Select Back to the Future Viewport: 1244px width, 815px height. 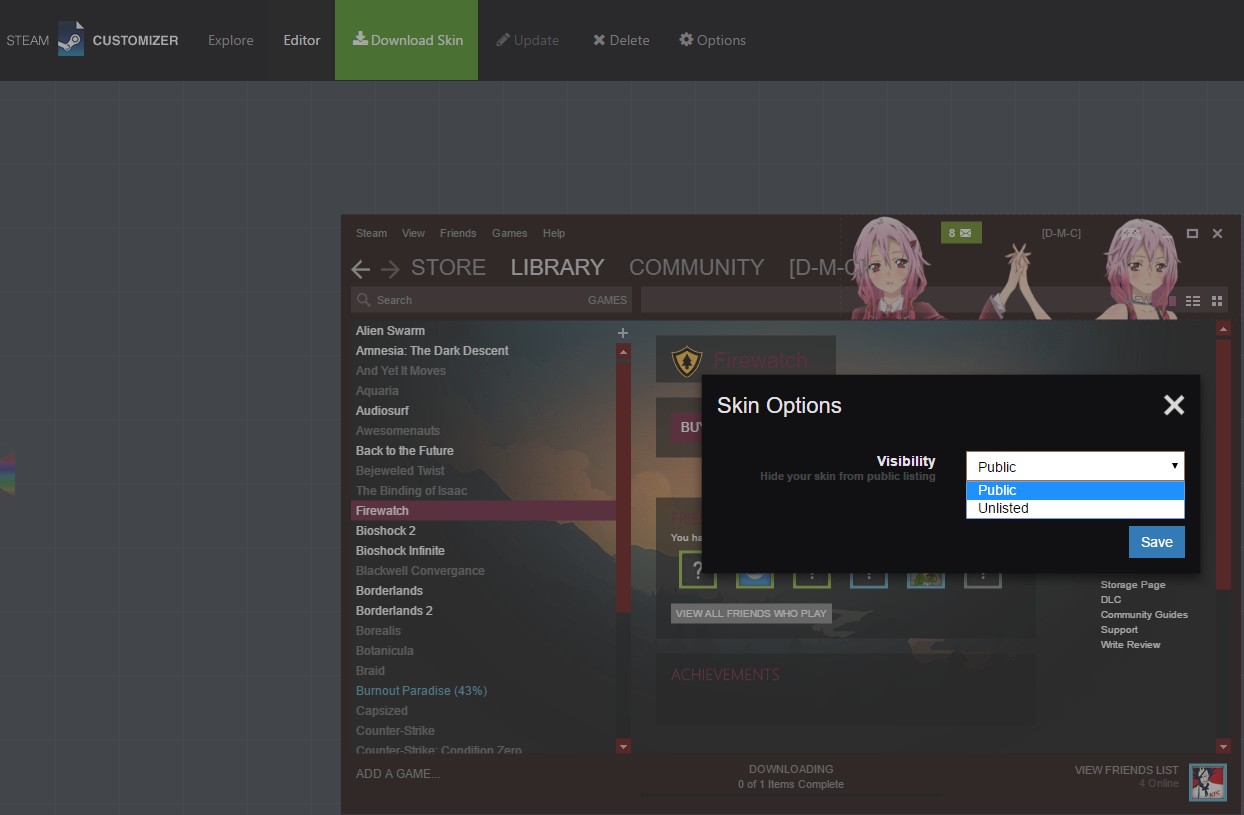[x=405, y=451]
